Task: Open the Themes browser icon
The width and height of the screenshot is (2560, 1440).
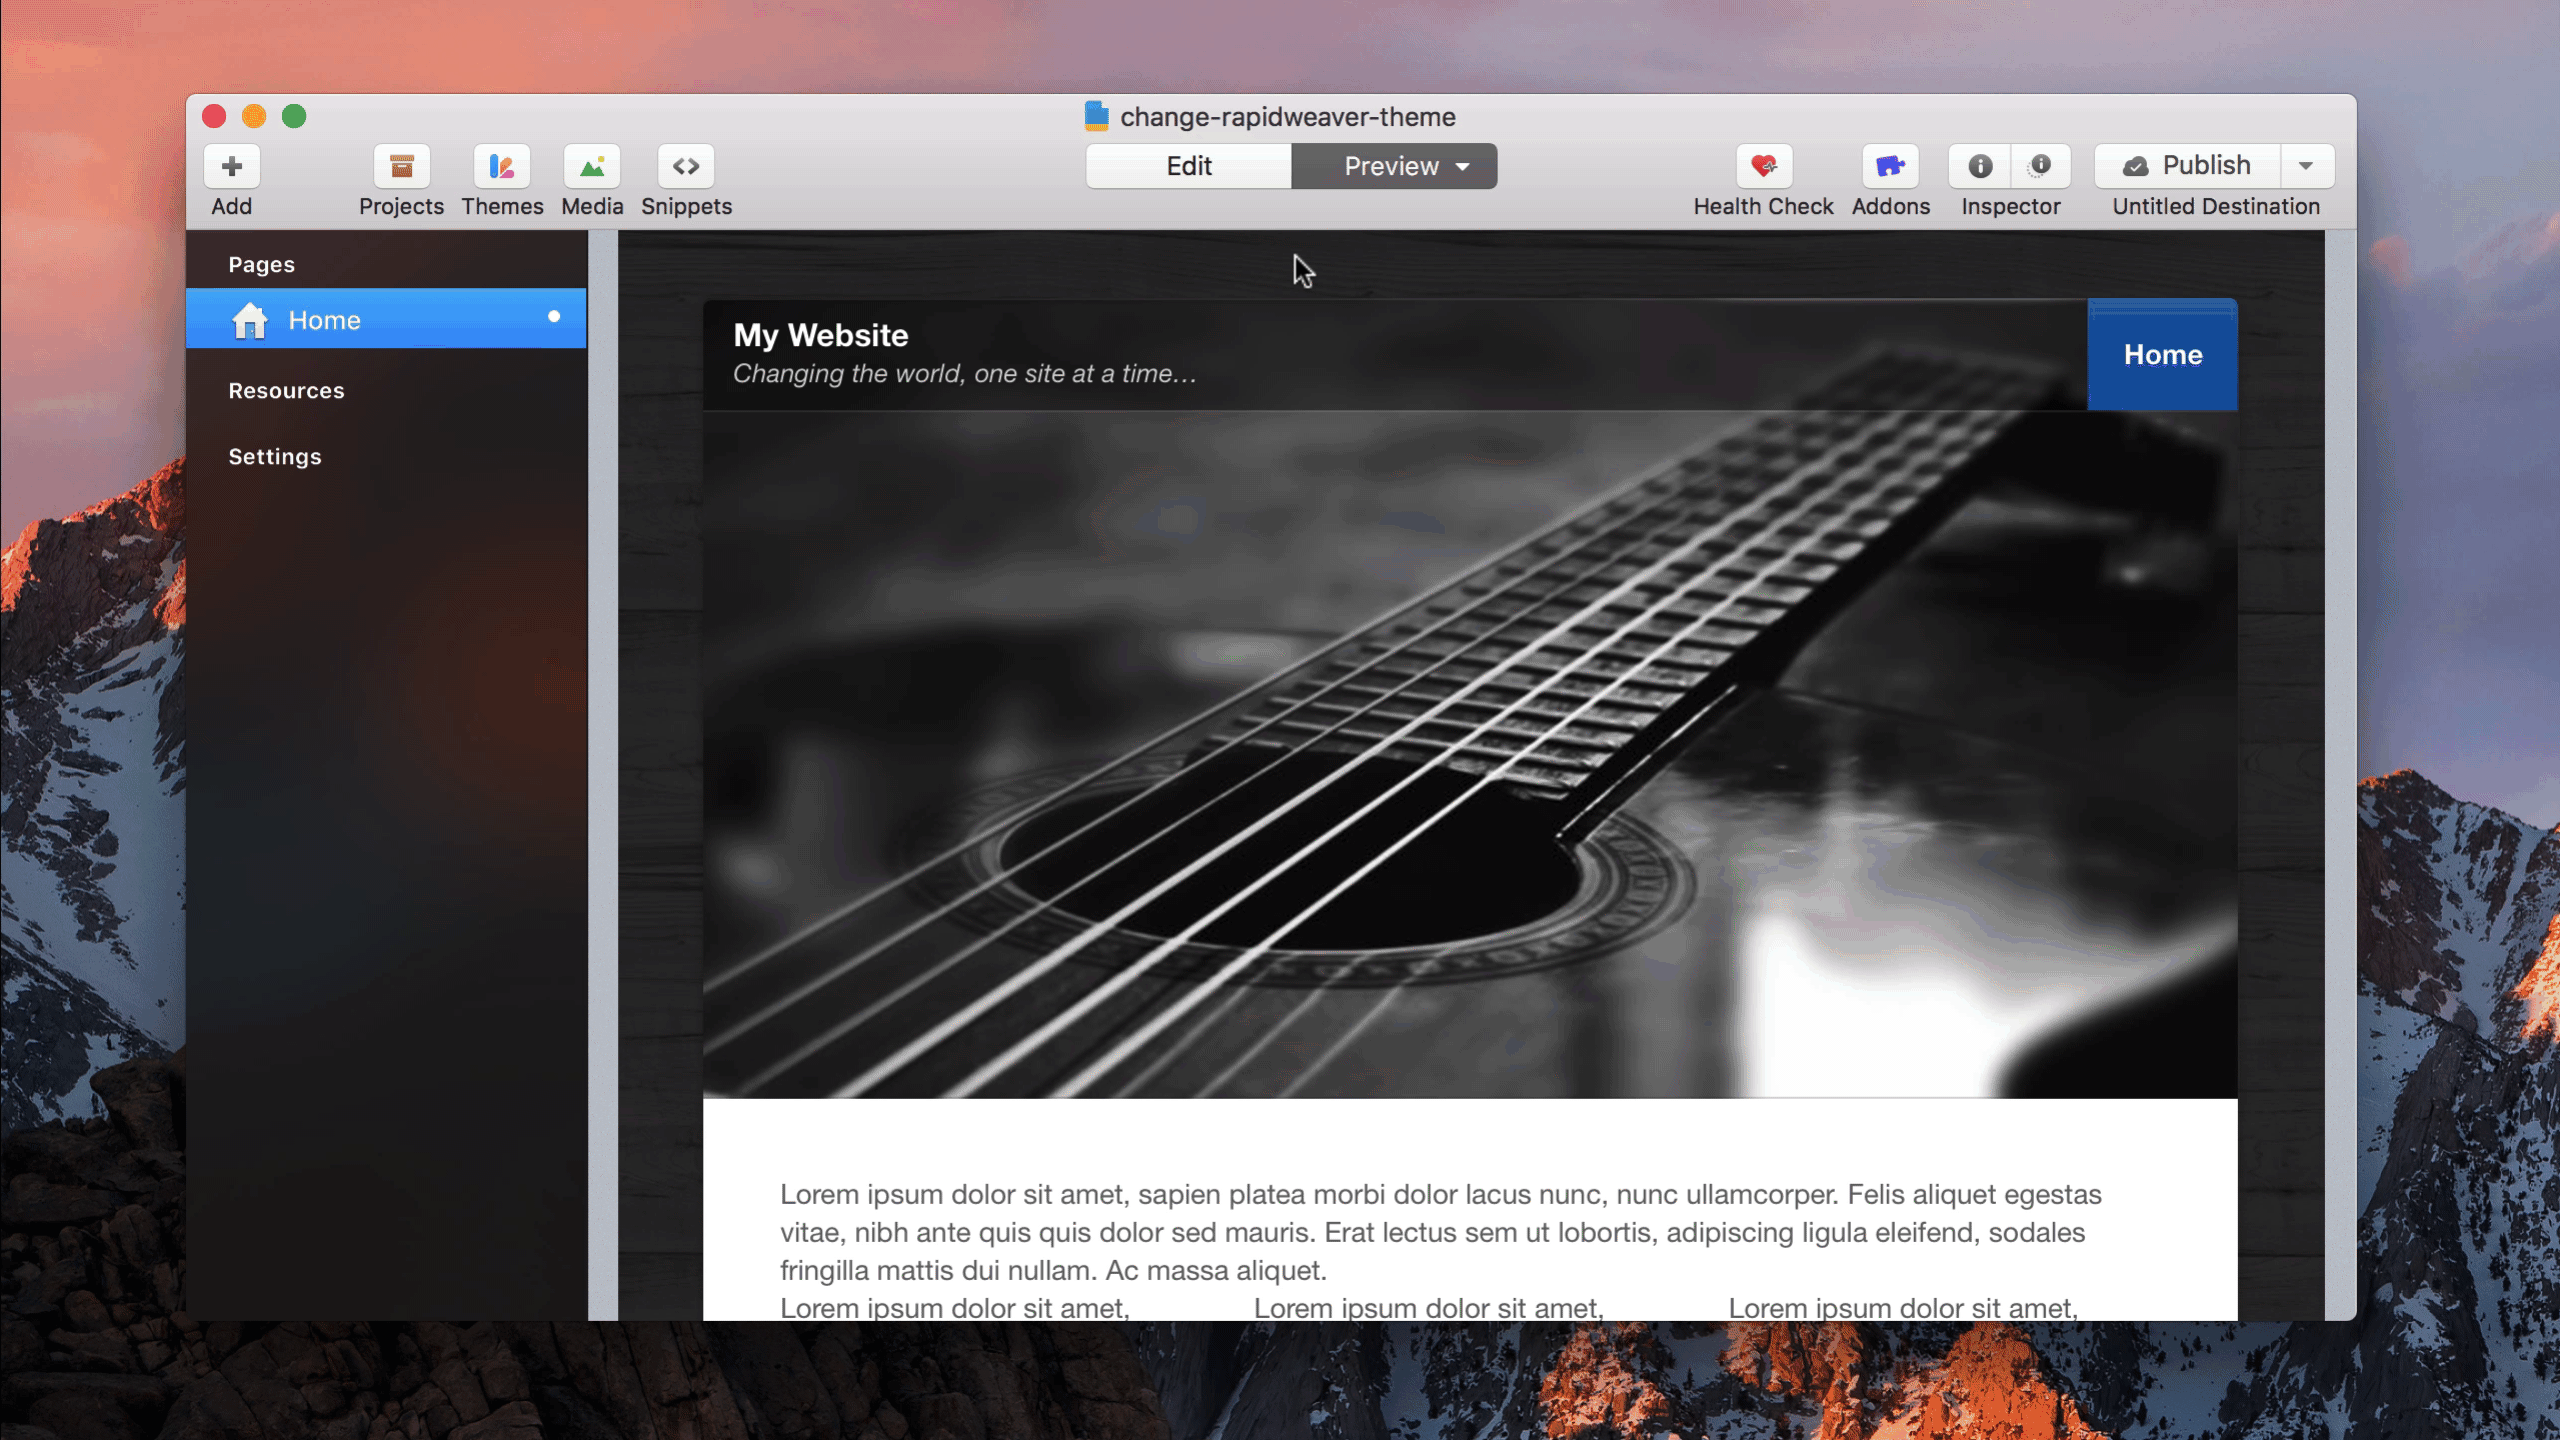Action: coord(501,166)
